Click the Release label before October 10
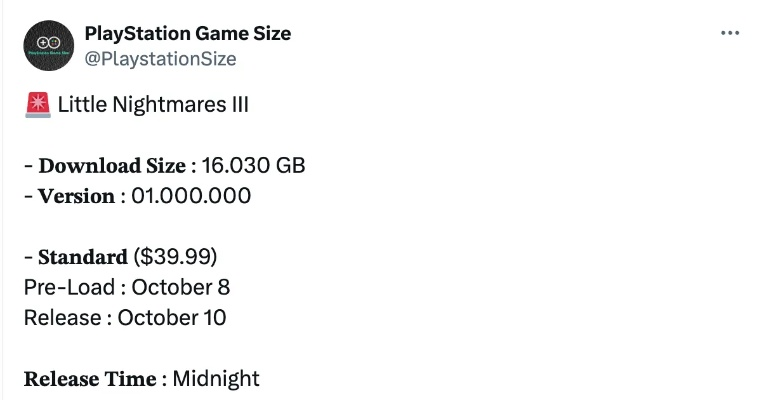The height and width of the screenshot is (400, 759). pos(59,319)
